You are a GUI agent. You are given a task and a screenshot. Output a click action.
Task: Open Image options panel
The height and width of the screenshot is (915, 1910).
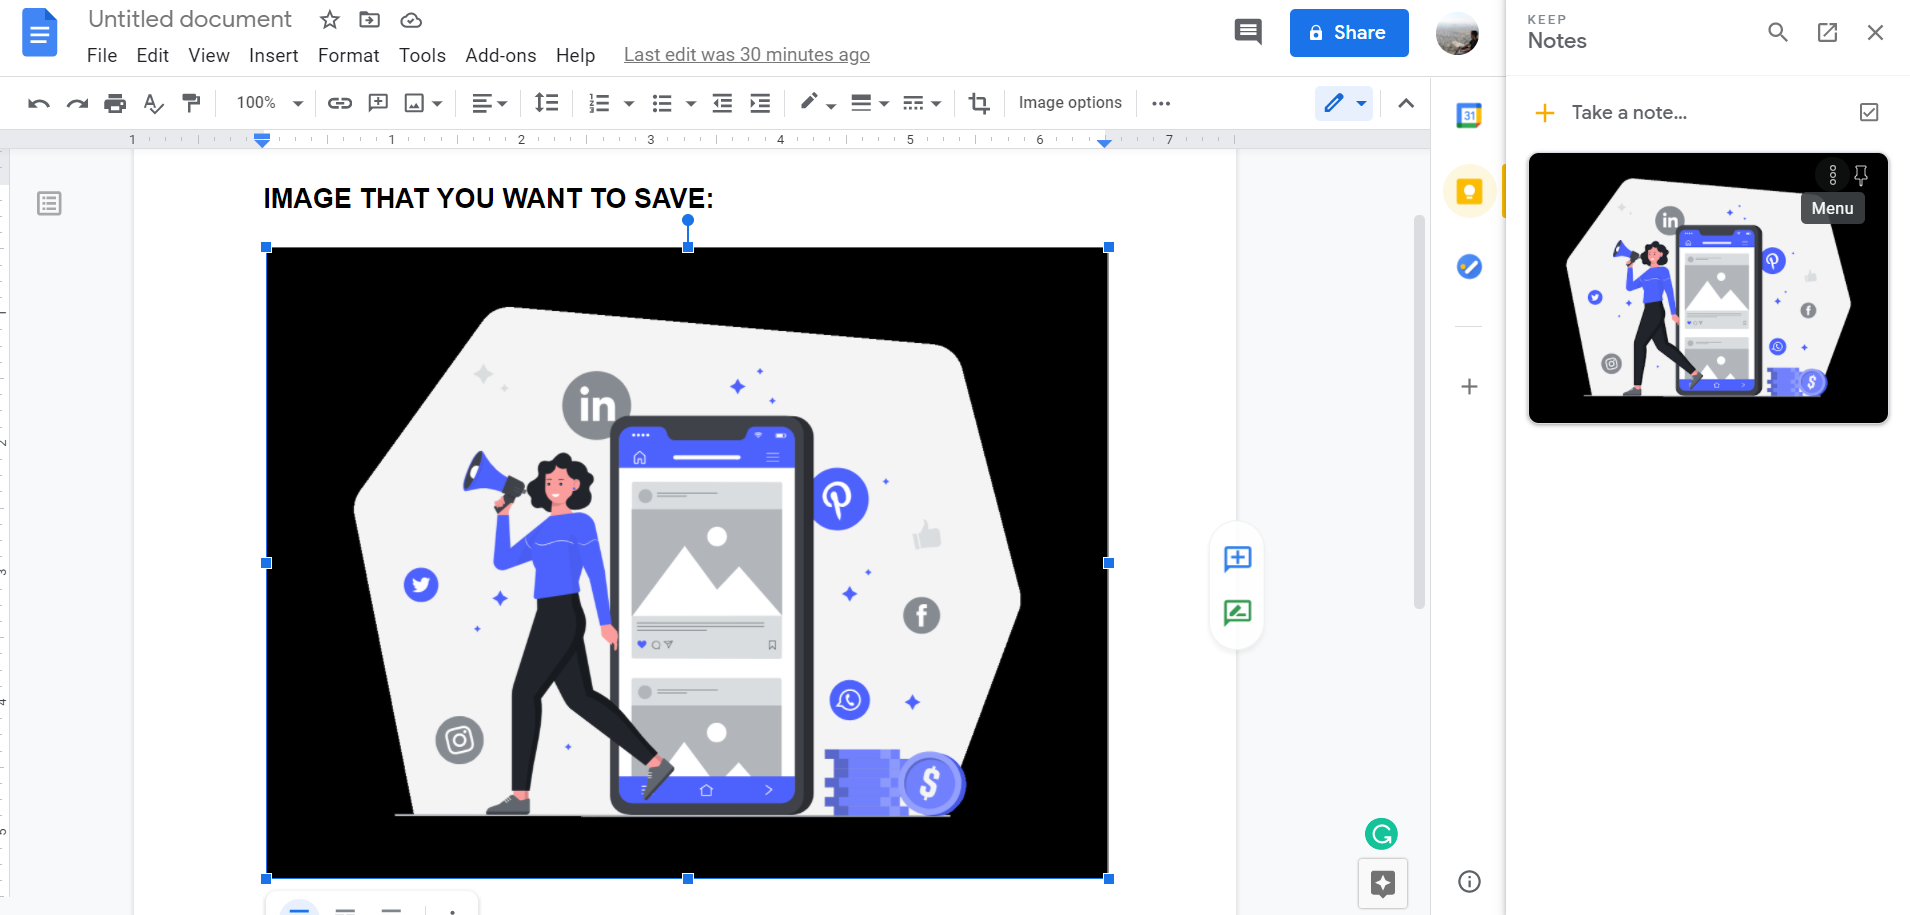(1070, 103)
